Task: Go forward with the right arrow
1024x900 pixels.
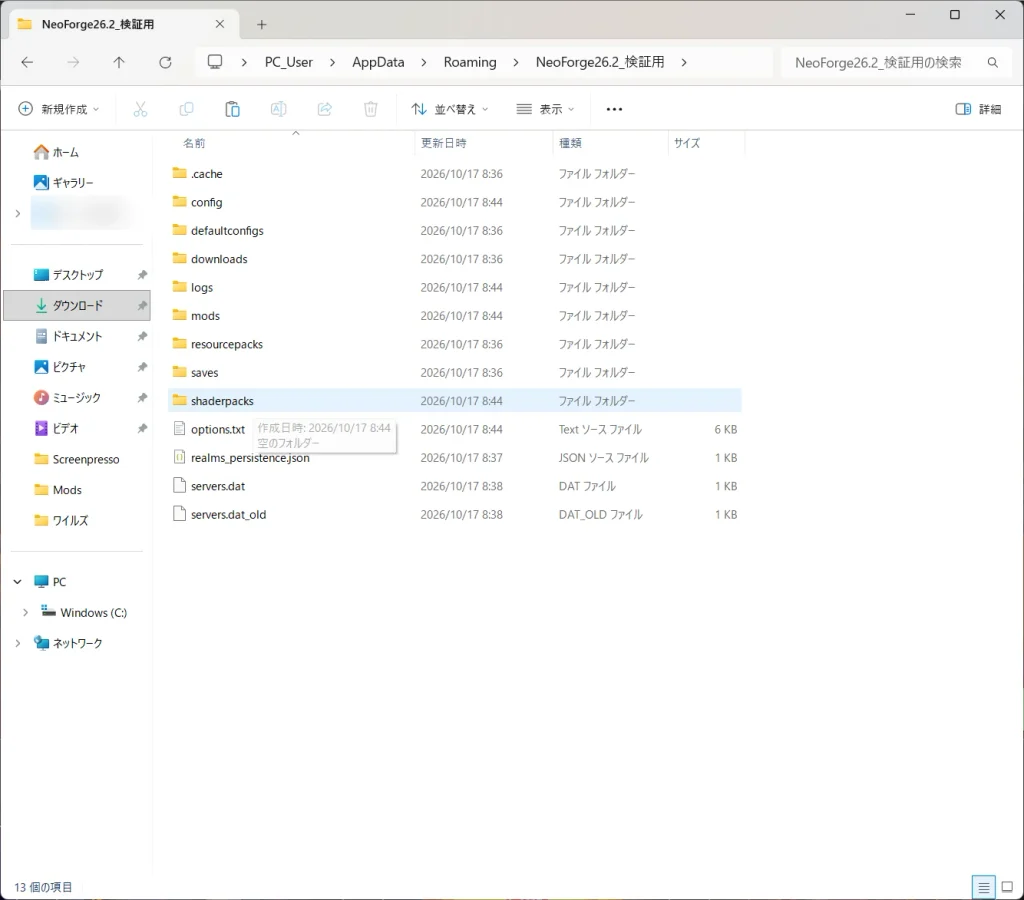Action: [x=73, y=62]
